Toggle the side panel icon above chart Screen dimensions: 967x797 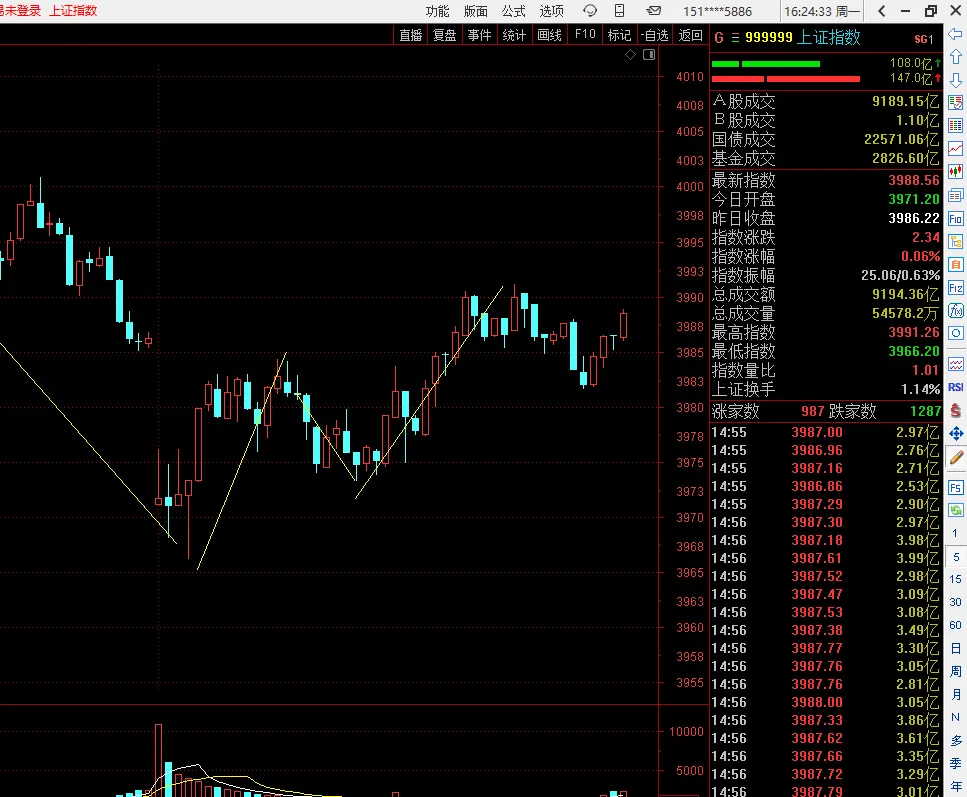(x=649, y=55)
